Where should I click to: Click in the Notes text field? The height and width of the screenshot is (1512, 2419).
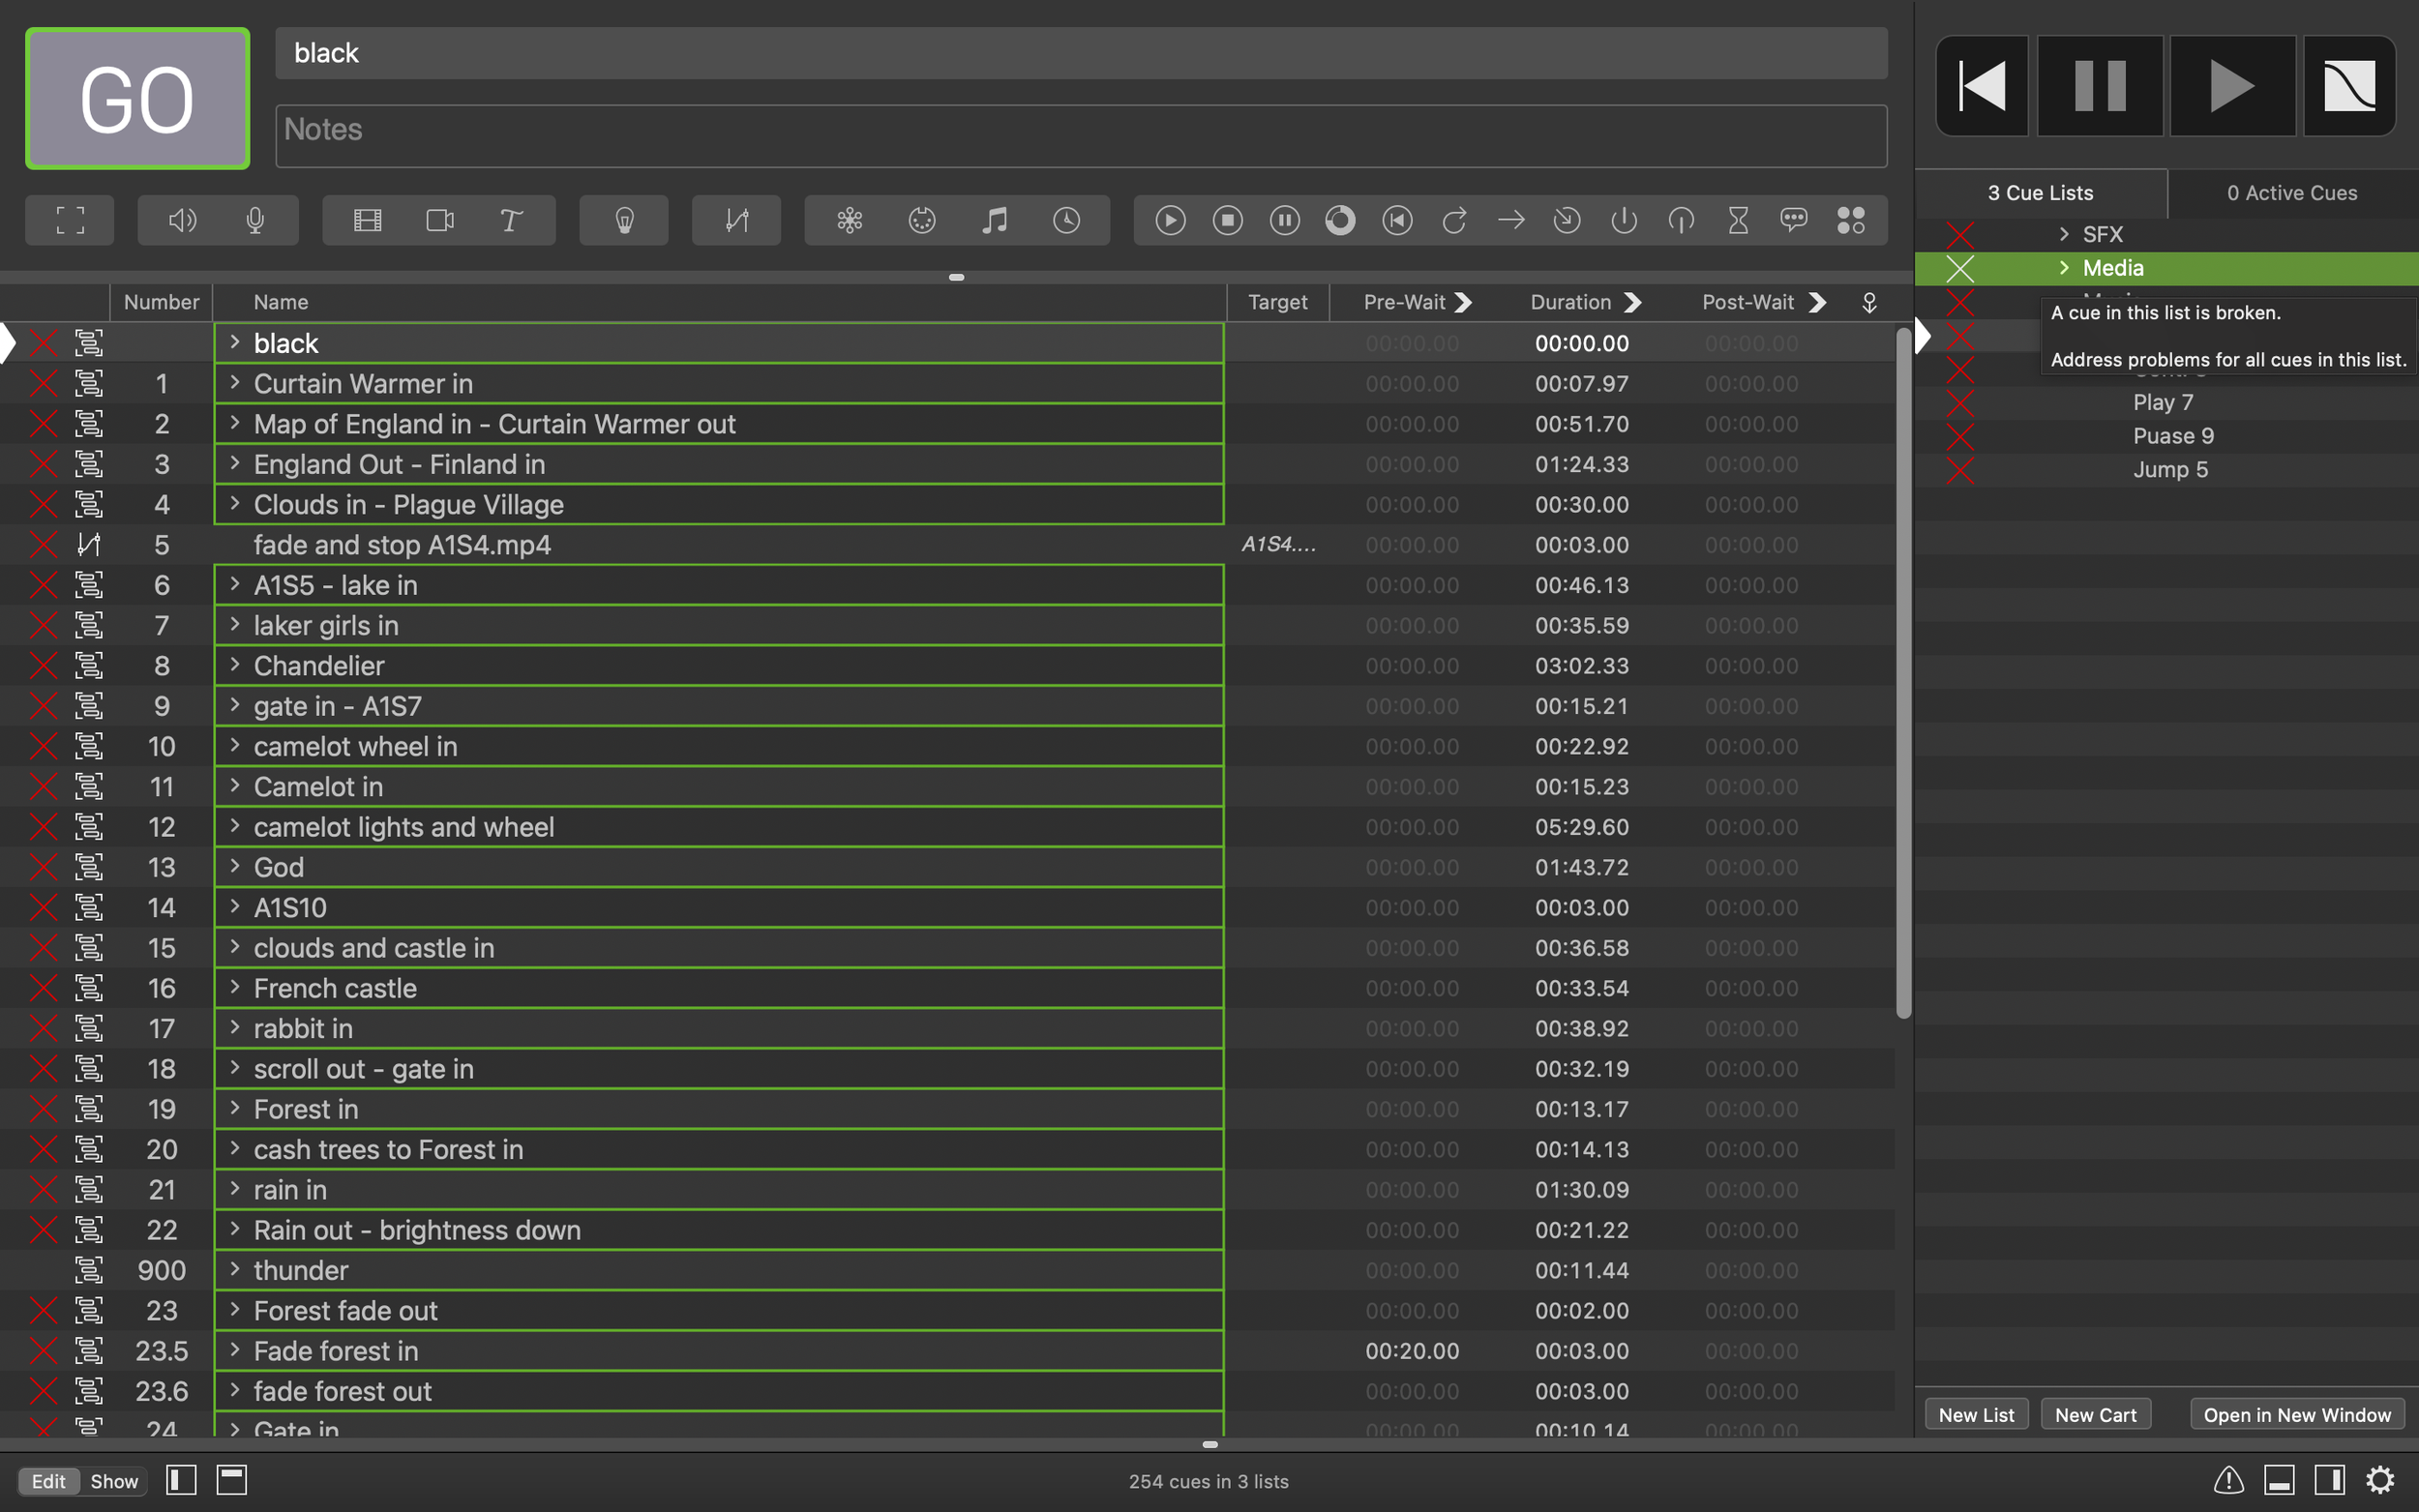(1080, 135)
